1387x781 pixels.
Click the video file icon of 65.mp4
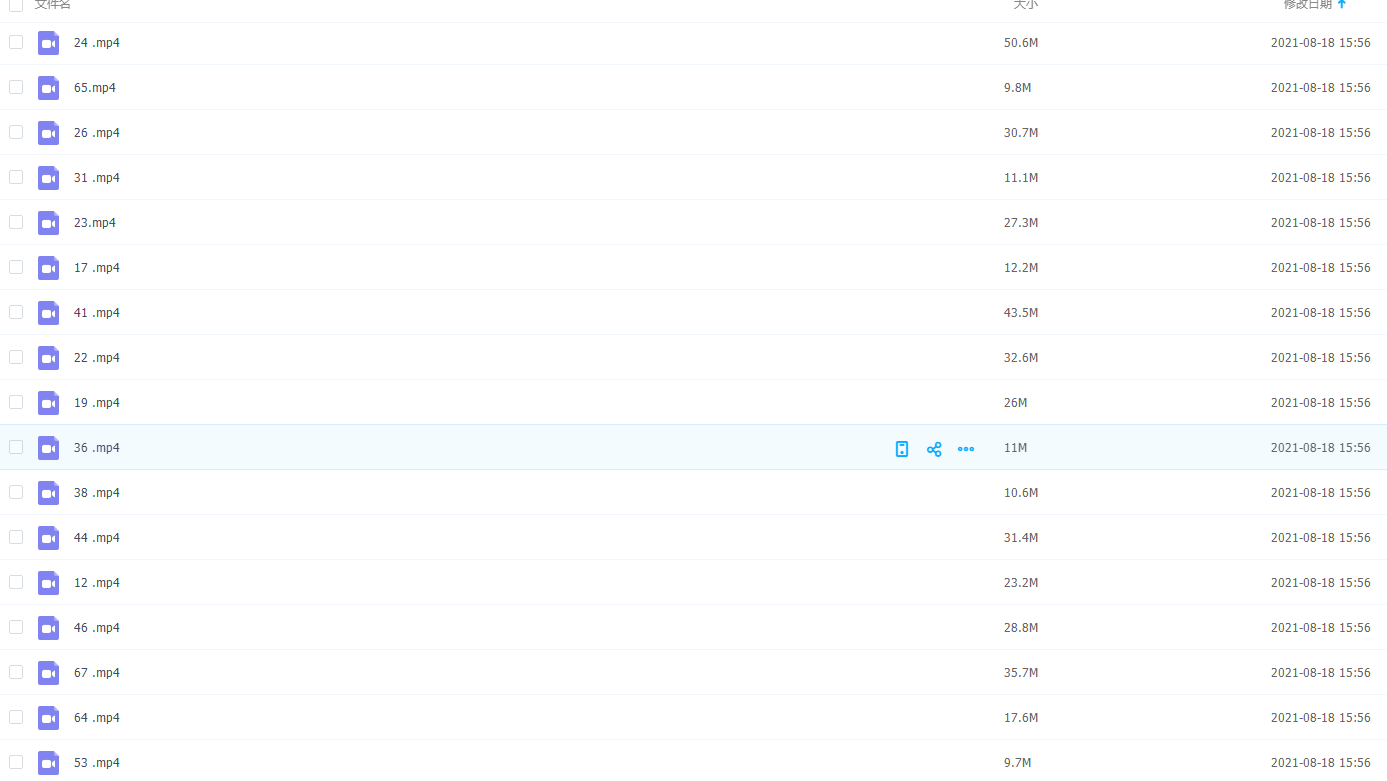pos(48,88)
